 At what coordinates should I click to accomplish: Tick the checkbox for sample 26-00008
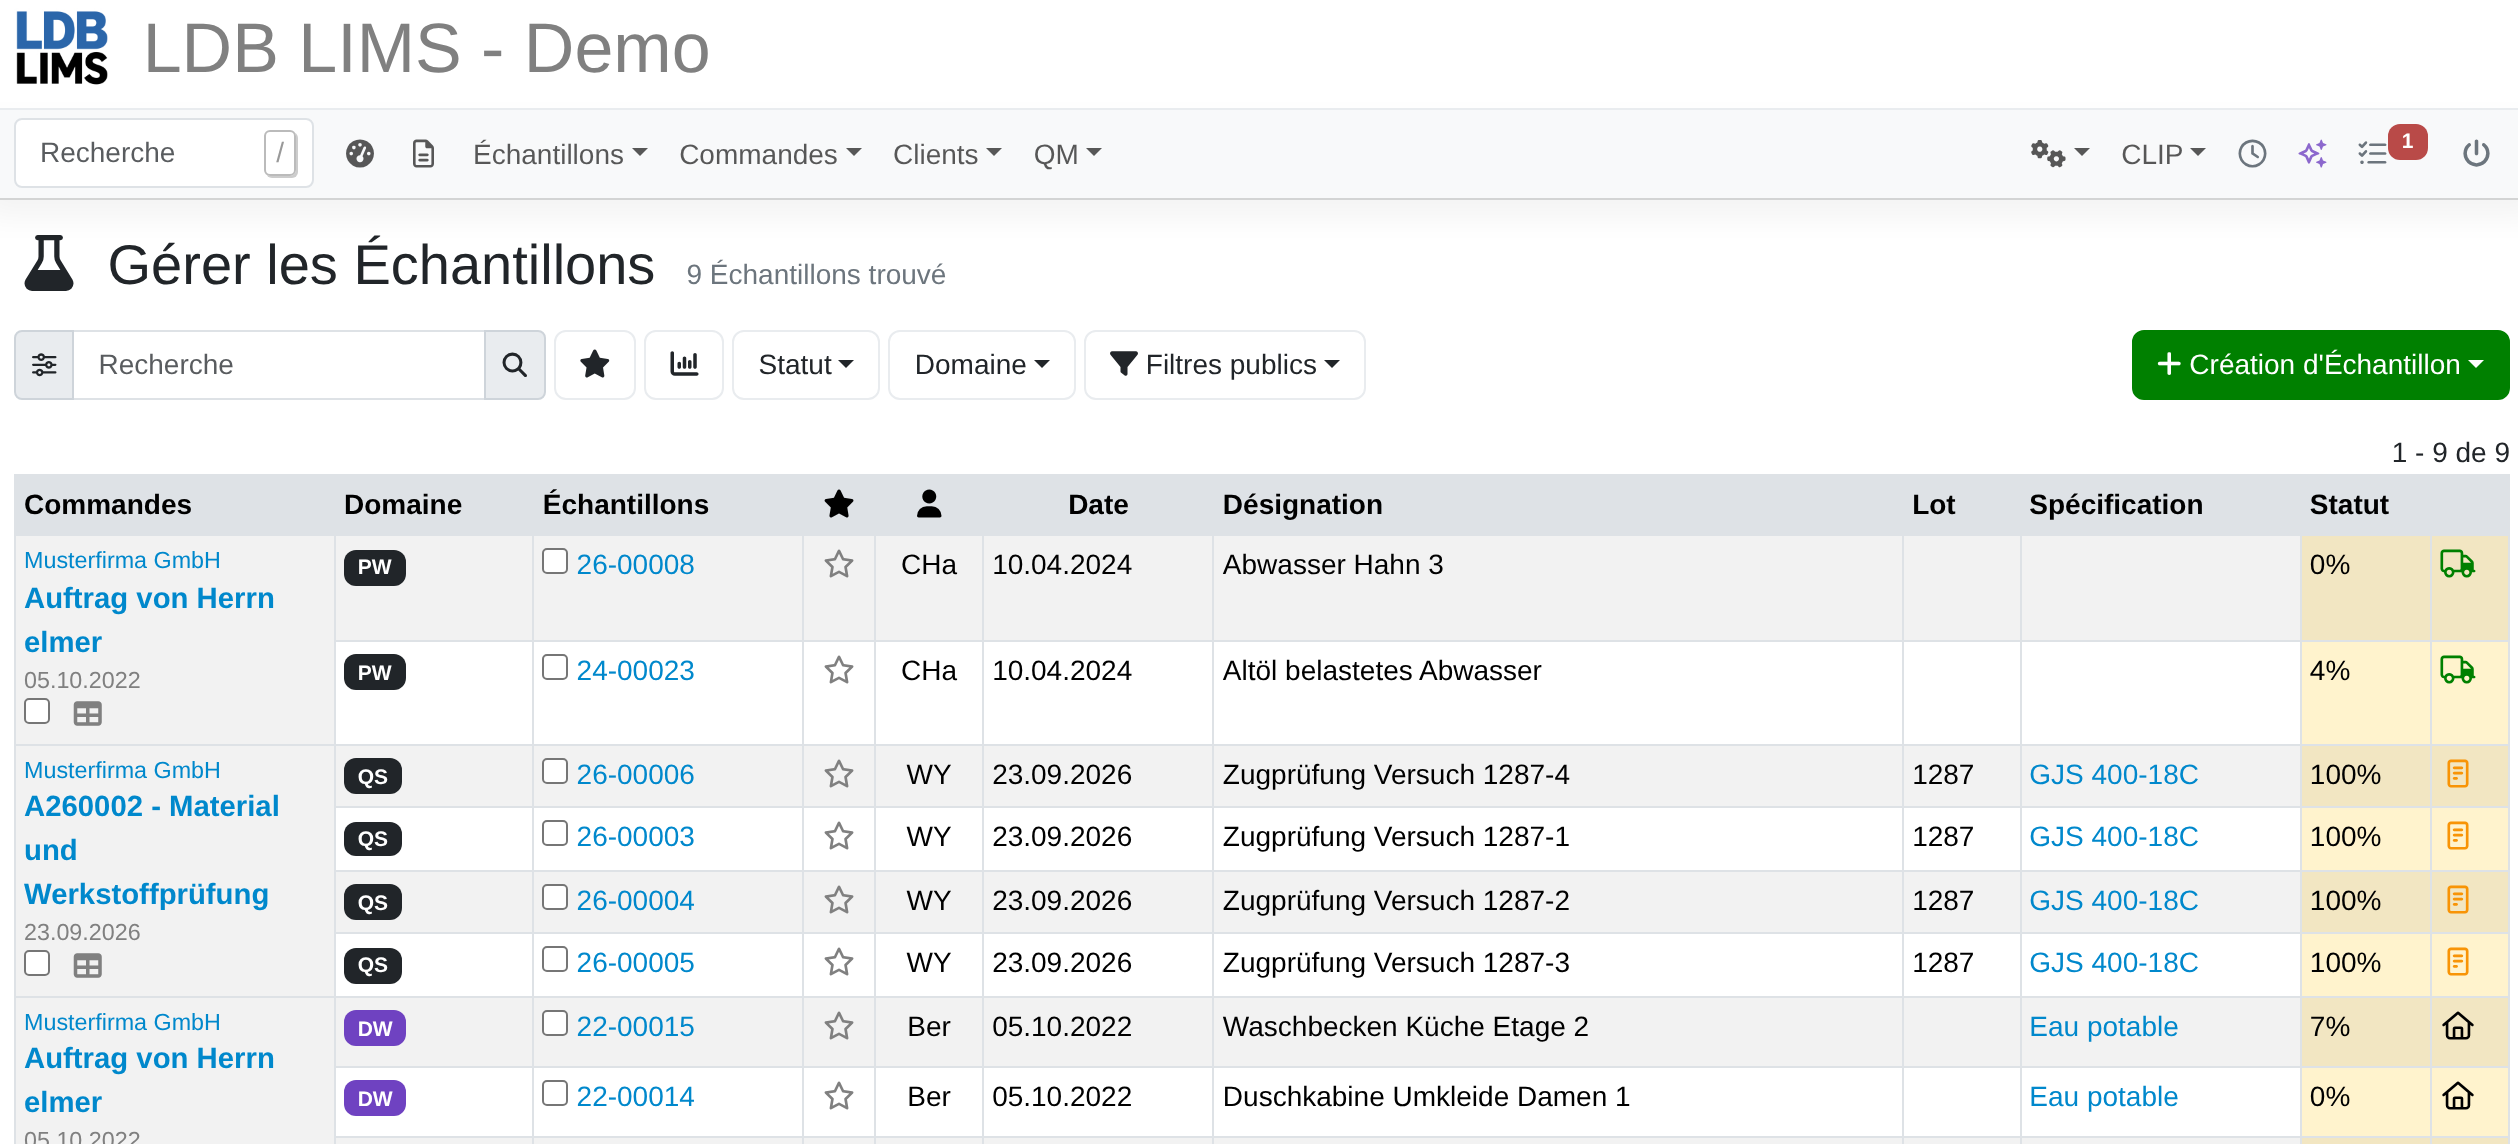tap(555, 561)
